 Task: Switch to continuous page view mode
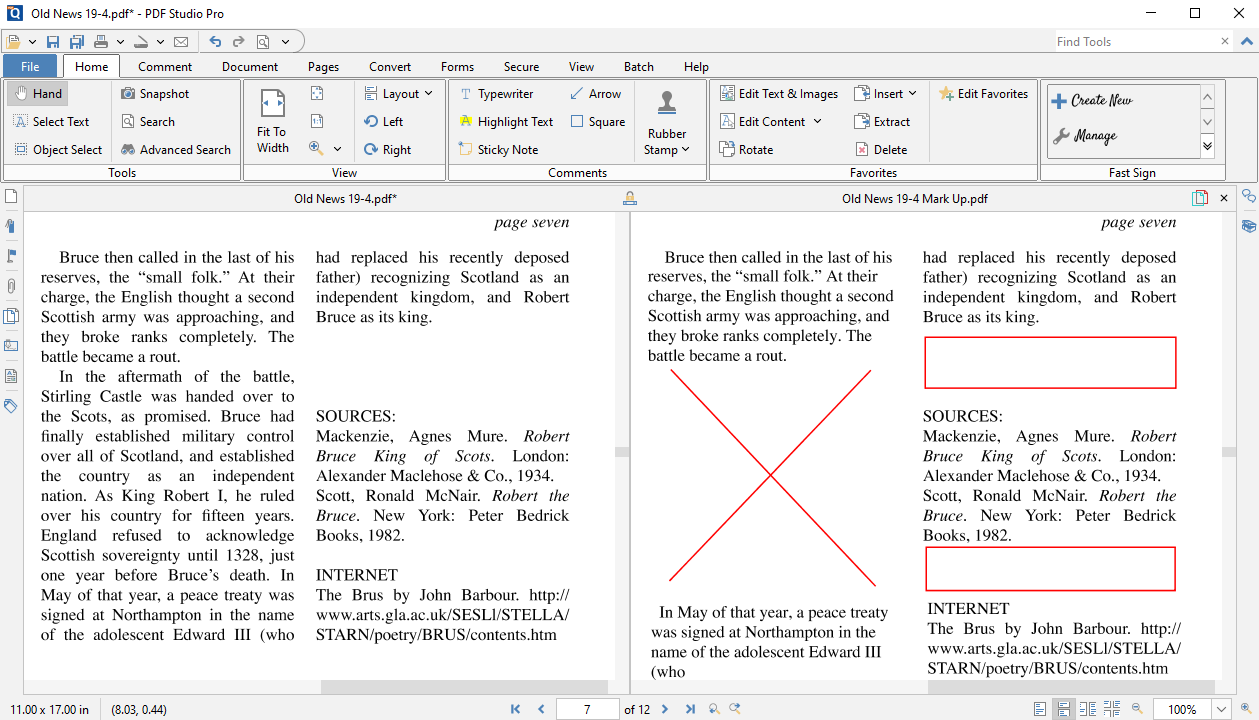[x=1063, y=708]
